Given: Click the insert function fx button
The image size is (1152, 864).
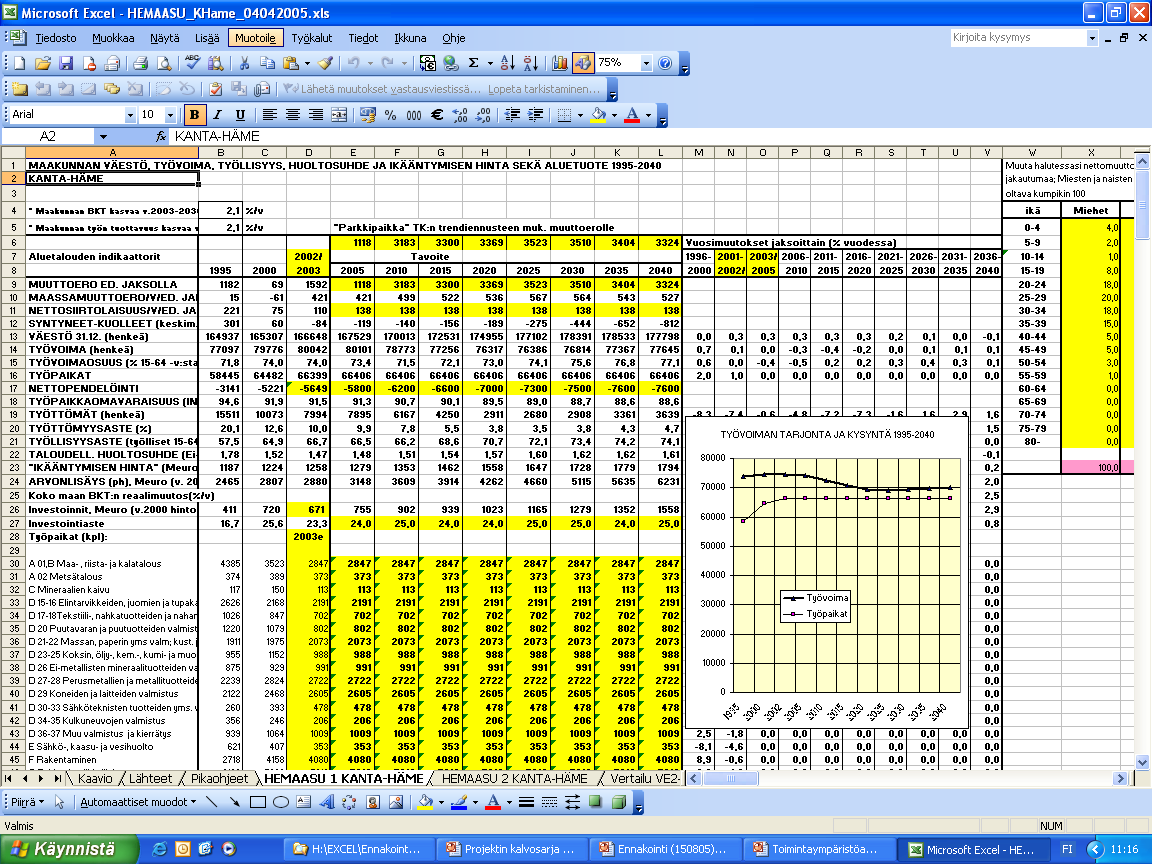Looking at the screenshot, I should pos(161,137).
